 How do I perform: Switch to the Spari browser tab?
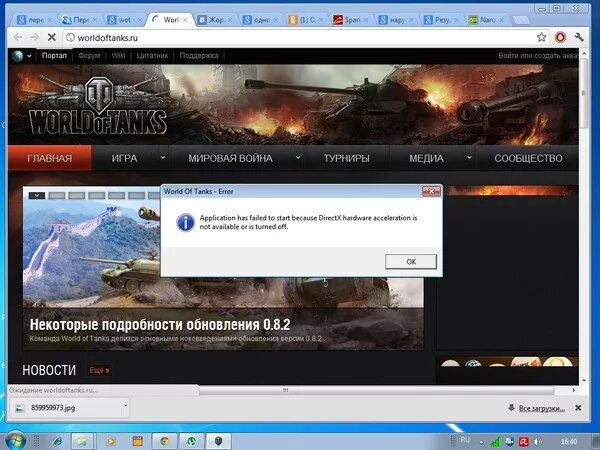(x=351, y=20)
